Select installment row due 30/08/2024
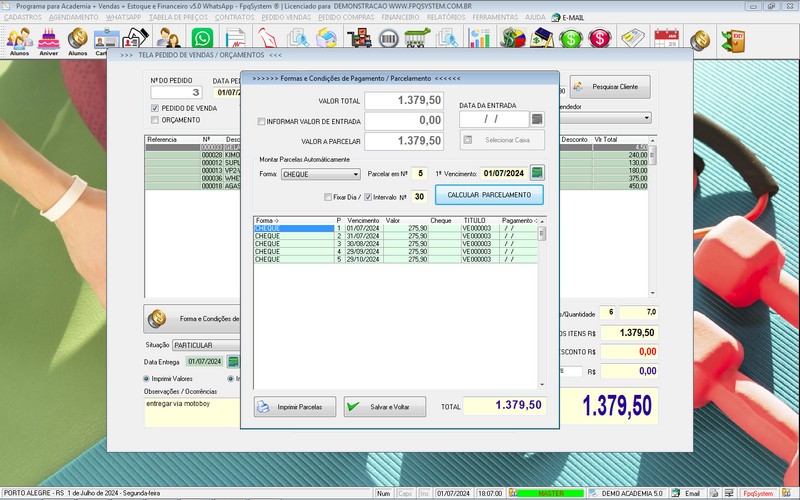Image resolution: width=800 pixels, height=500 pixels. point(395,244)
